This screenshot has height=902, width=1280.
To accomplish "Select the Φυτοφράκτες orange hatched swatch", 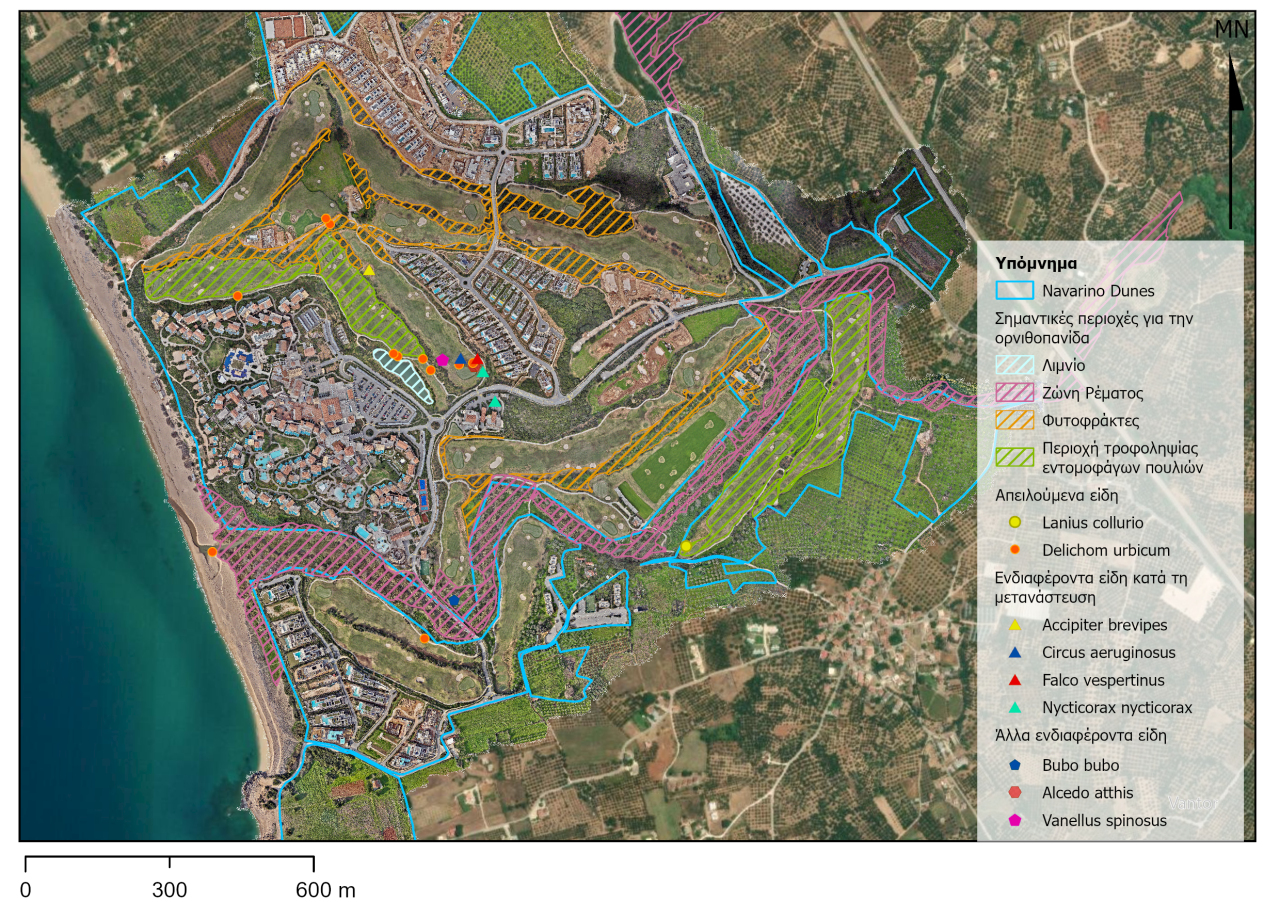I will point(1015,422).
